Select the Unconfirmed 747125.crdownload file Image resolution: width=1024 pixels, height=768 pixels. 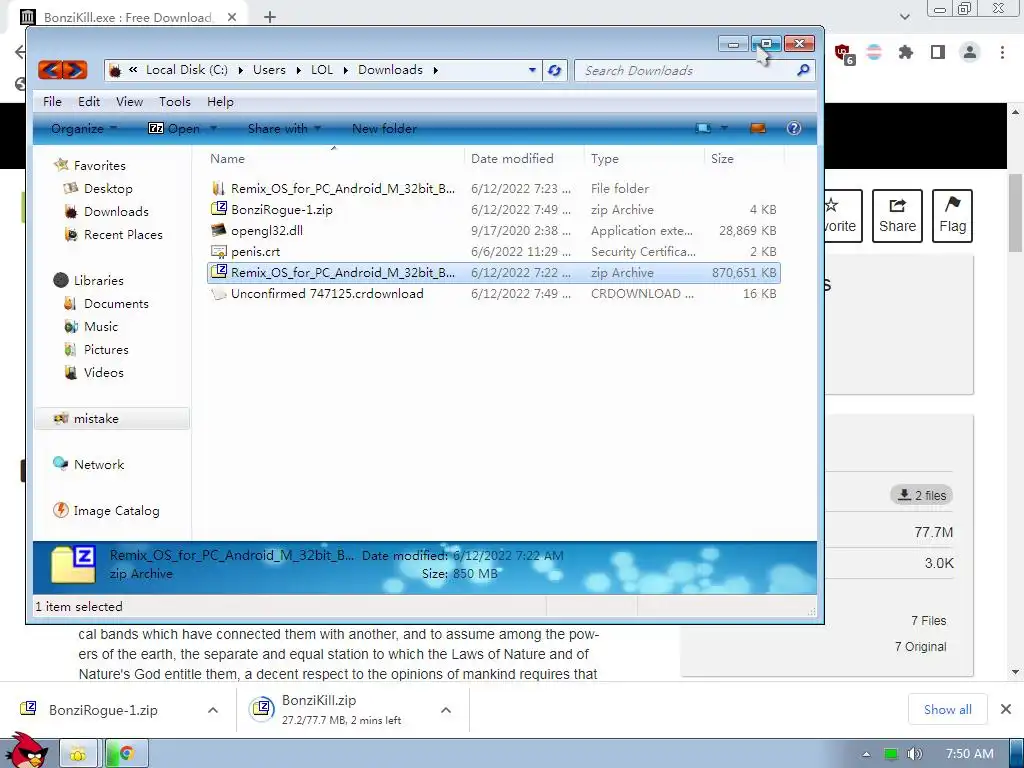click(x=327, y=294)
